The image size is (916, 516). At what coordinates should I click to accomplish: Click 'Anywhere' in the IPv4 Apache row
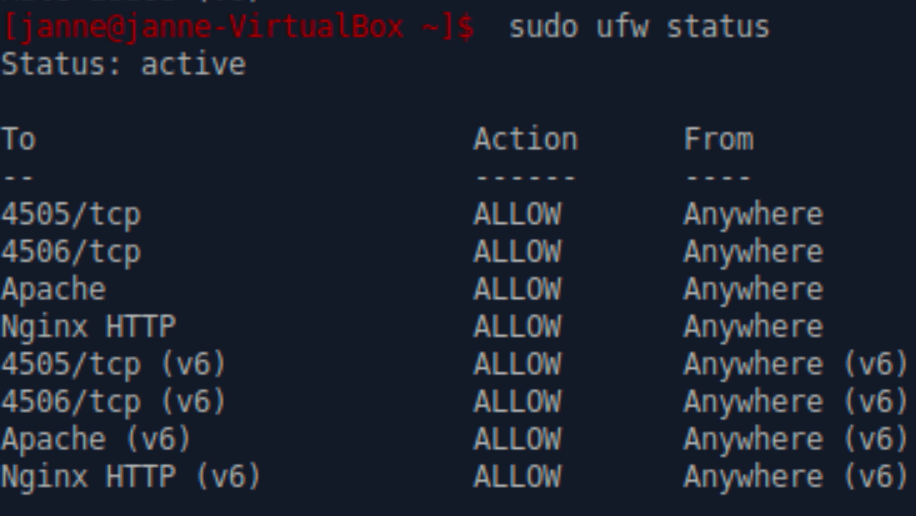(753, 289)
